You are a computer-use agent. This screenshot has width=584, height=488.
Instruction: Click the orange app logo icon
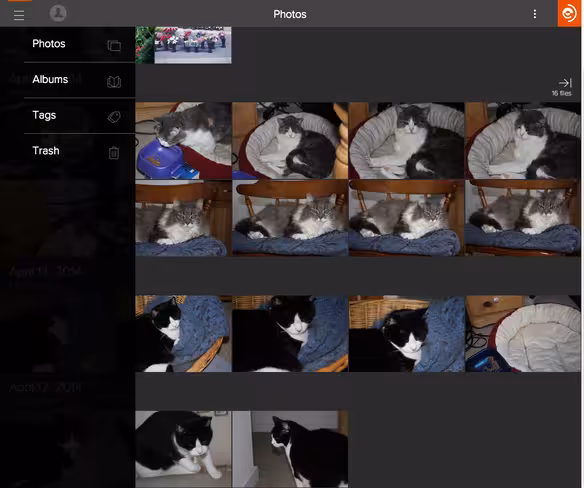click(569, 13)
